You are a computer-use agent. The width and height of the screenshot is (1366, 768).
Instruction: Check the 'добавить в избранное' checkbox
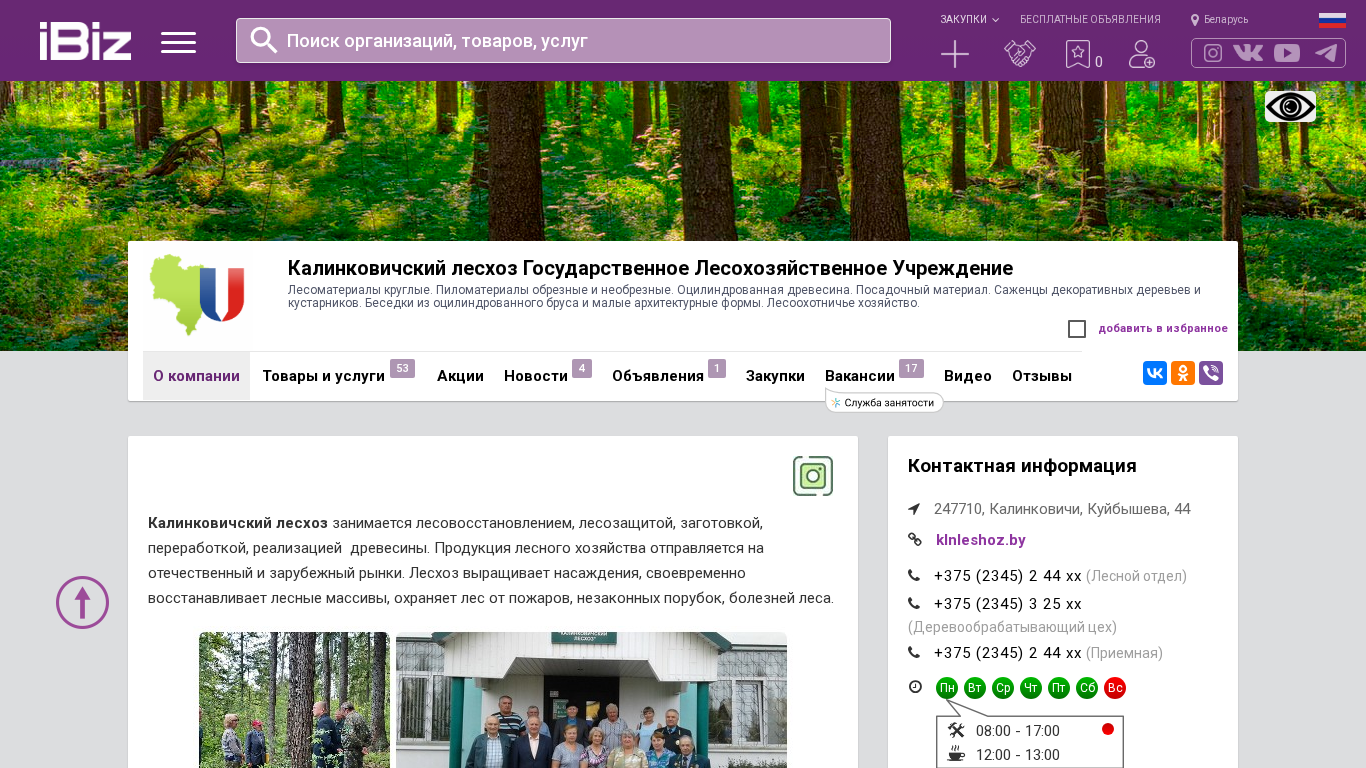tap(1077, 329)
